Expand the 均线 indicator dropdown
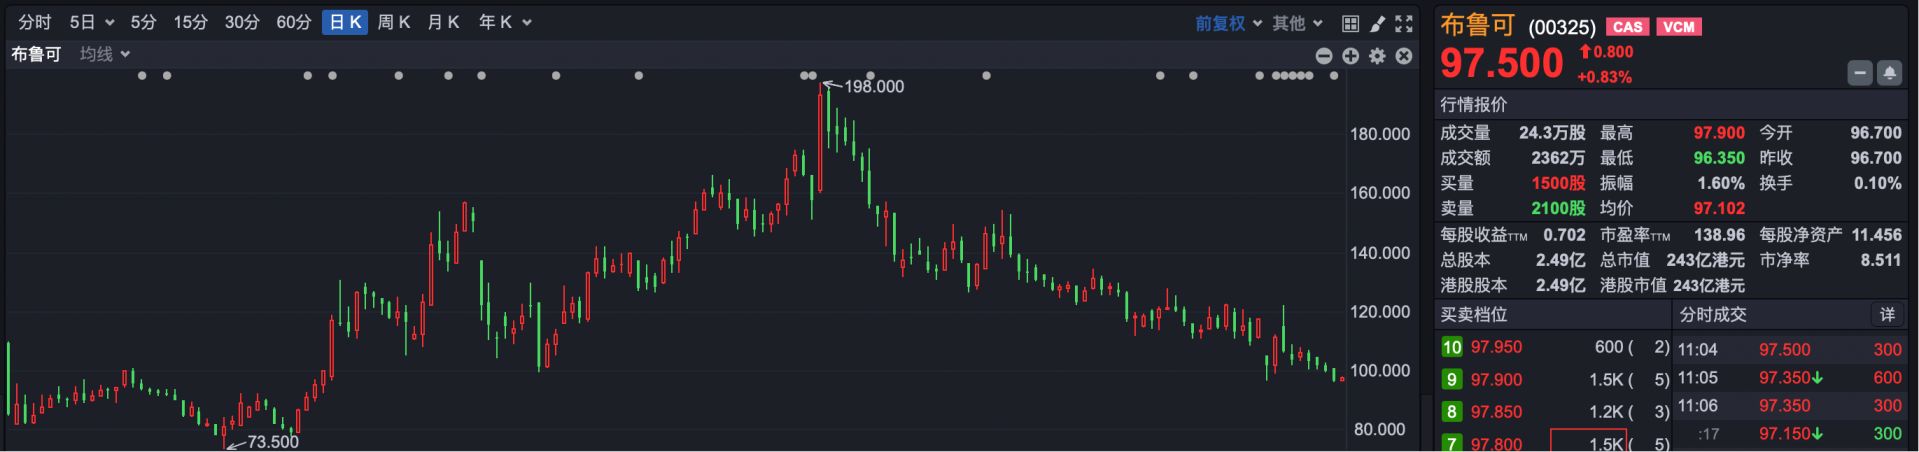The image size is (1919, 452). 105,54
